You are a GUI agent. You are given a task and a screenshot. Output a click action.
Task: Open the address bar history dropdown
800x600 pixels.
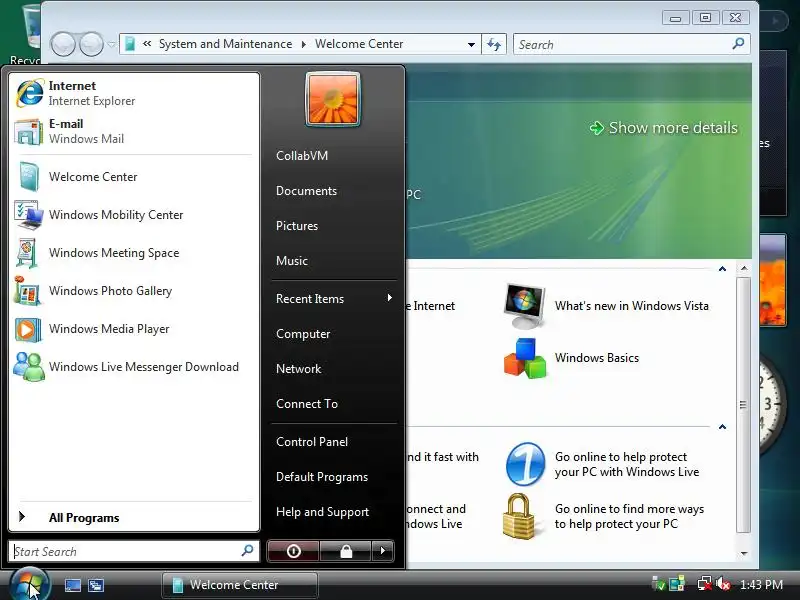tap(471, 44)
